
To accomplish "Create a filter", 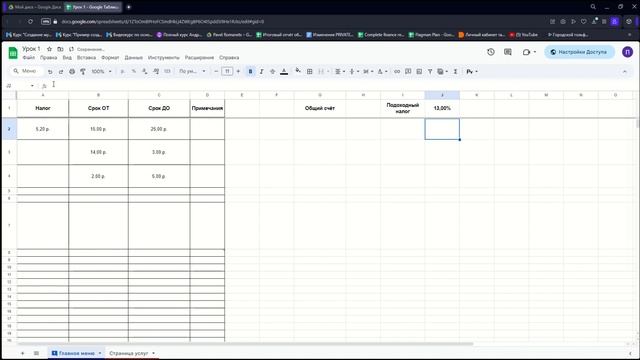I will tap(430, 71).
